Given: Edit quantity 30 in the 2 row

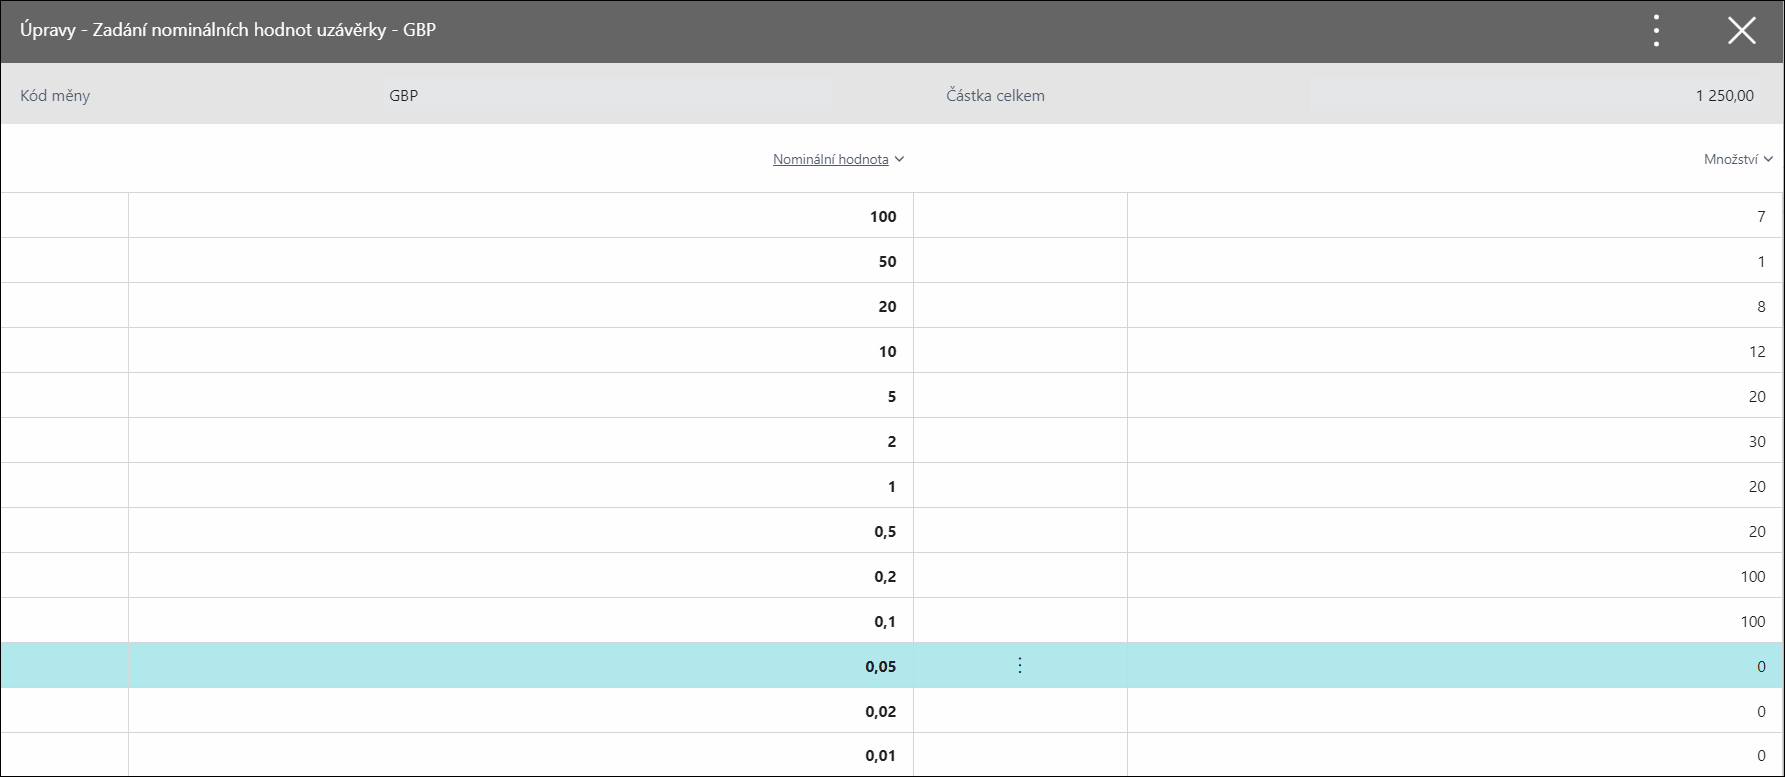Looking at the screenshot, I should (1455, 441).
